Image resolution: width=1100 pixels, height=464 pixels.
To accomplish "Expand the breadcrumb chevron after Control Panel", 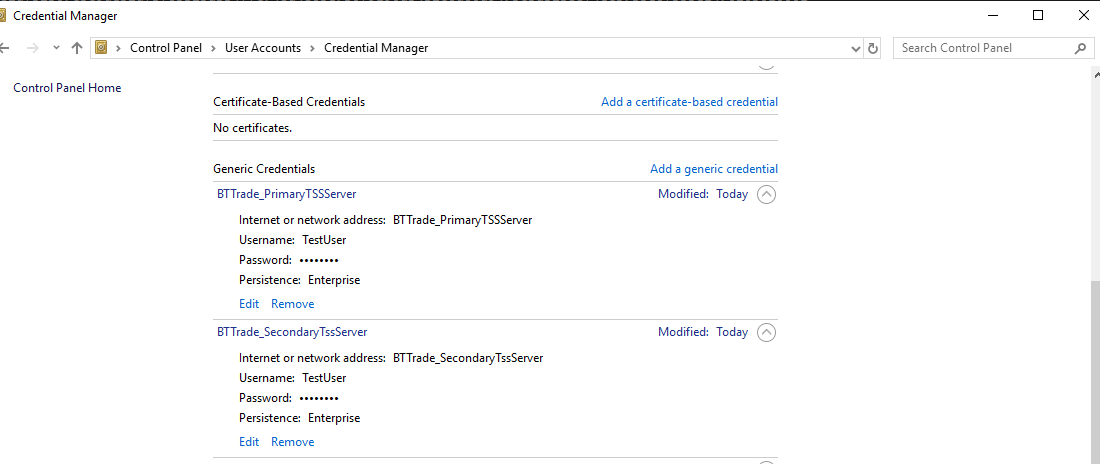I will pos(213,48).
